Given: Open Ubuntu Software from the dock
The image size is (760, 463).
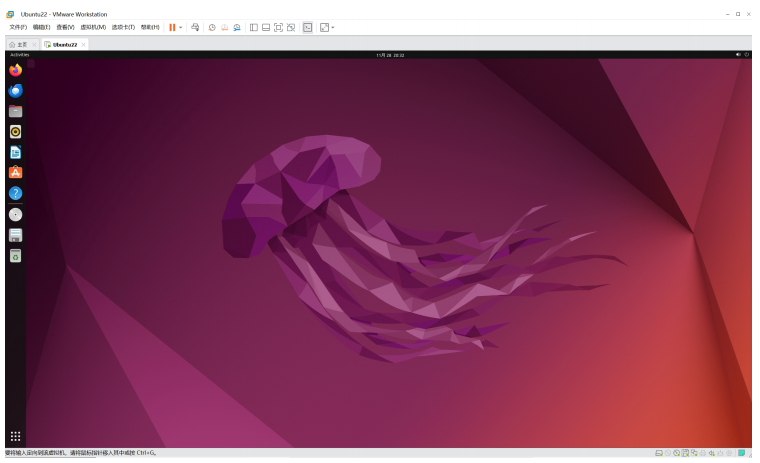Looking at the screenshot, I should tap(16, 173).
